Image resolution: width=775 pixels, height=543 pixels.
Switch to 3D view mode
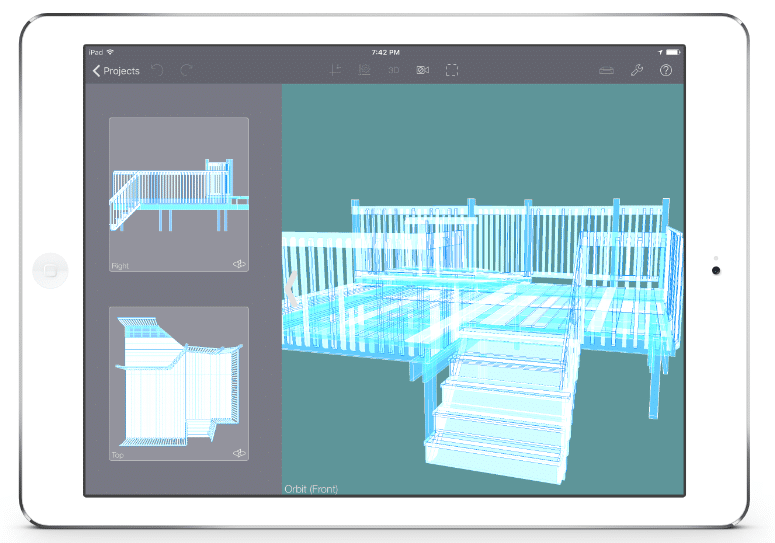pos(393,70)
